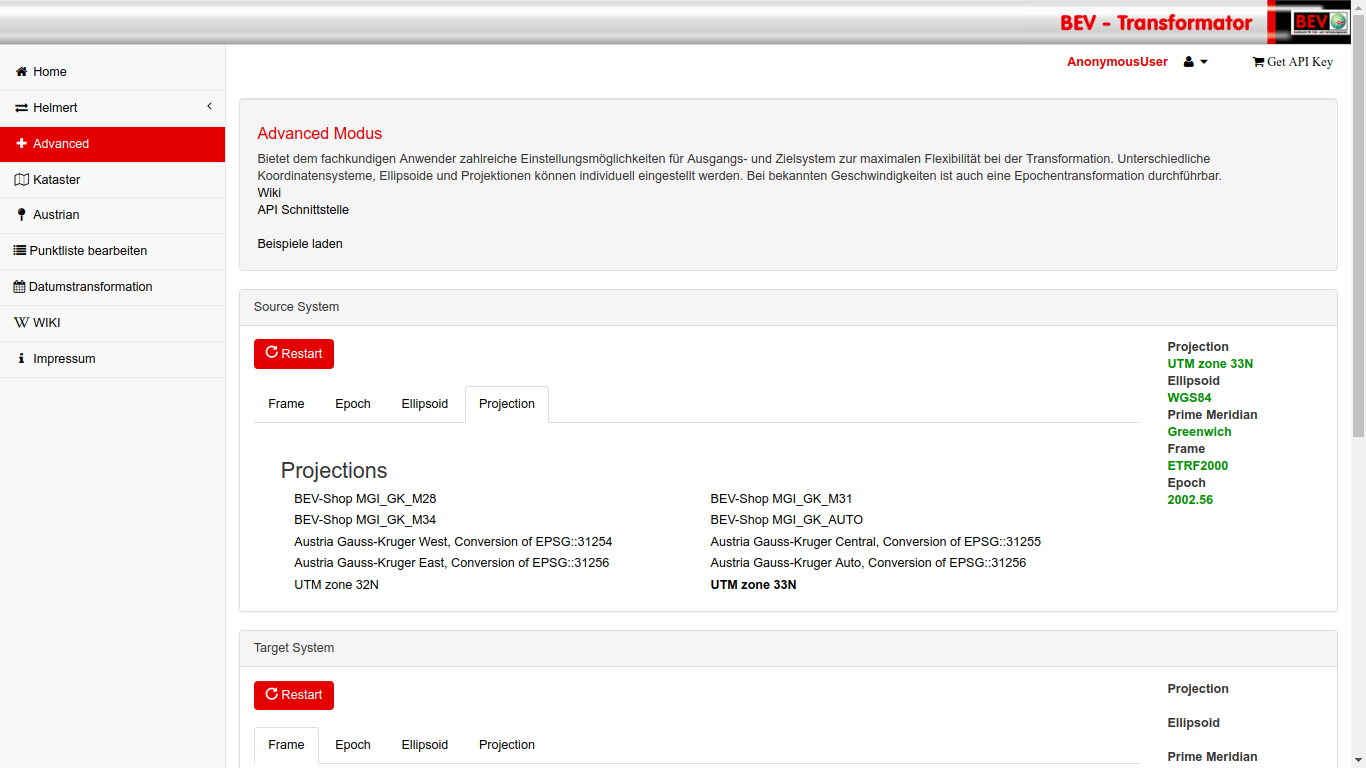Open the Kataster menu entry

click(x=112, y=180)
